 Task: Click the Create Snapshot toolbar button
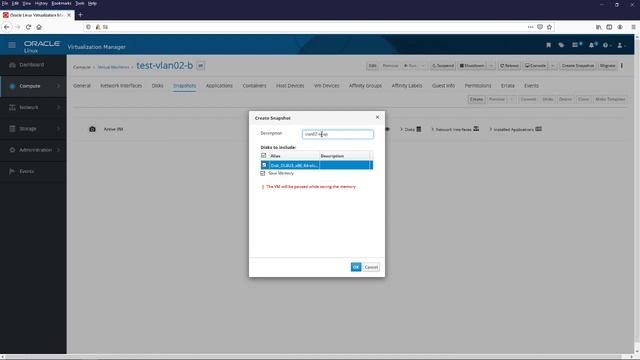point(578,66)
